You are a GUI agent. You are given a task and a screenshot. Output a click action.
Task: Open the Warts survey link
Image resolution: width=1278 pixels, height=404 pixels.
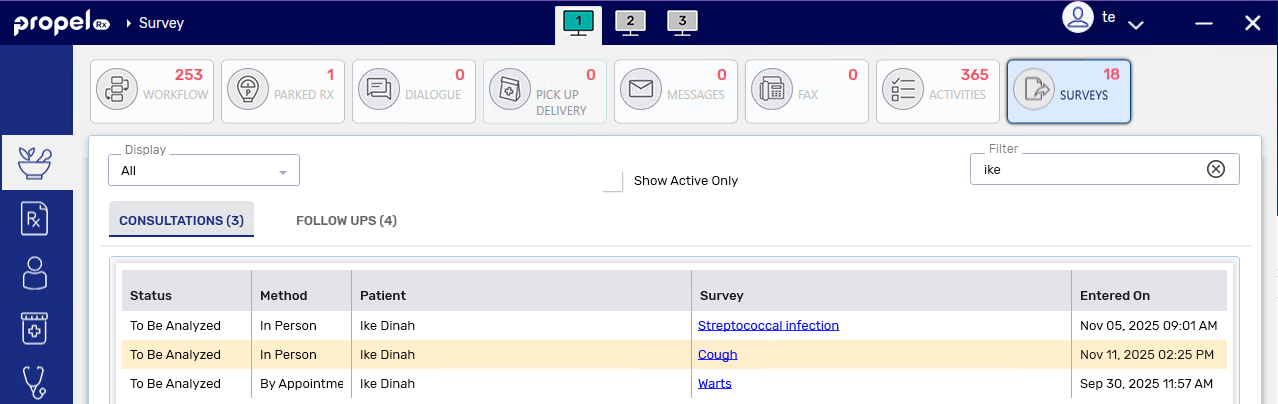[x=714, y=383]
